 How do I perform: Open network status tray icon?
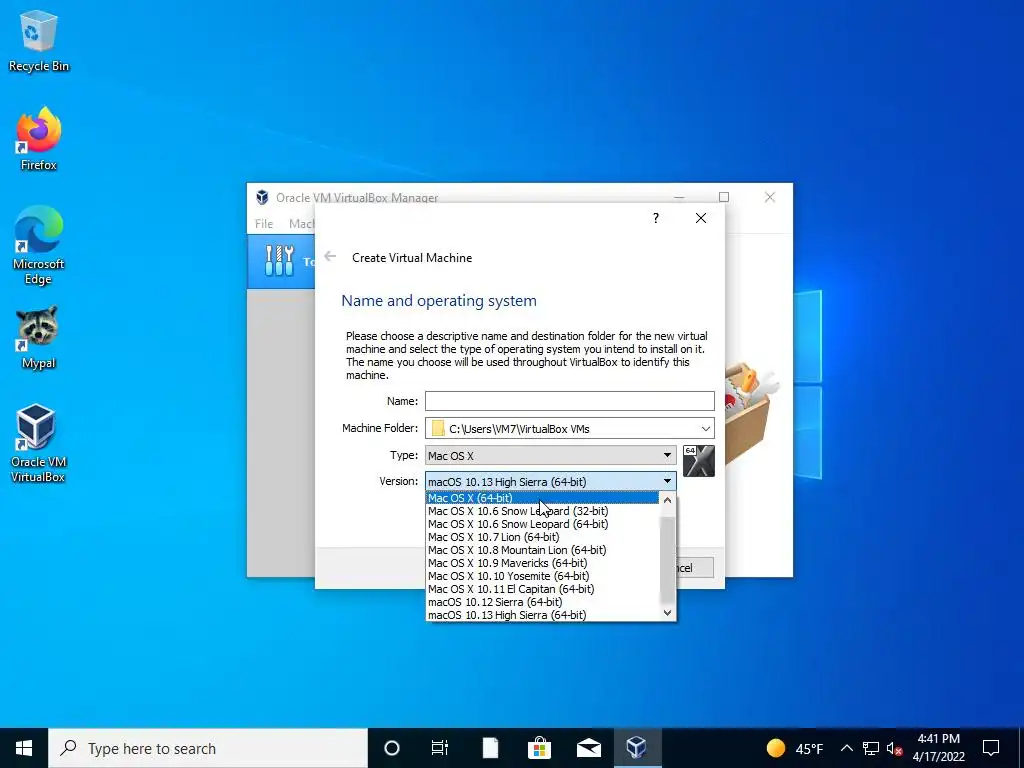(871, 748)
